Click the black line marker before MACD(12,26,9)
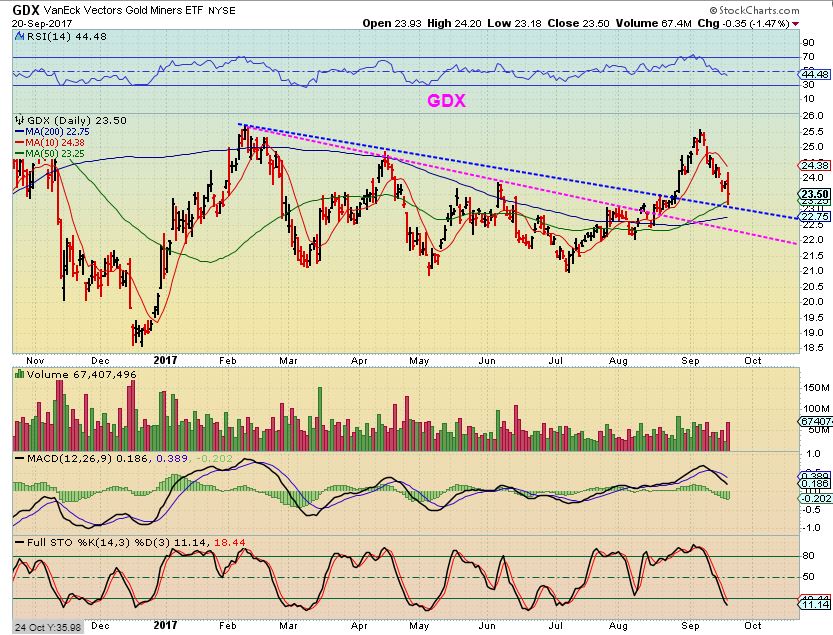This screenshot has height=635, width=833. tap(20, 458)
